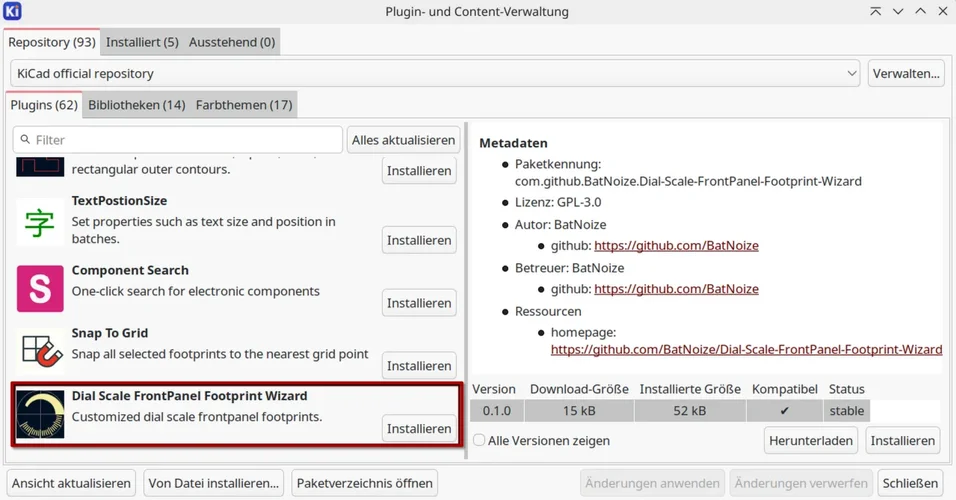This screenshot has width=956, height=500.
Task: Click the Snap To Grid magnet icon
Action: [40, 351]
